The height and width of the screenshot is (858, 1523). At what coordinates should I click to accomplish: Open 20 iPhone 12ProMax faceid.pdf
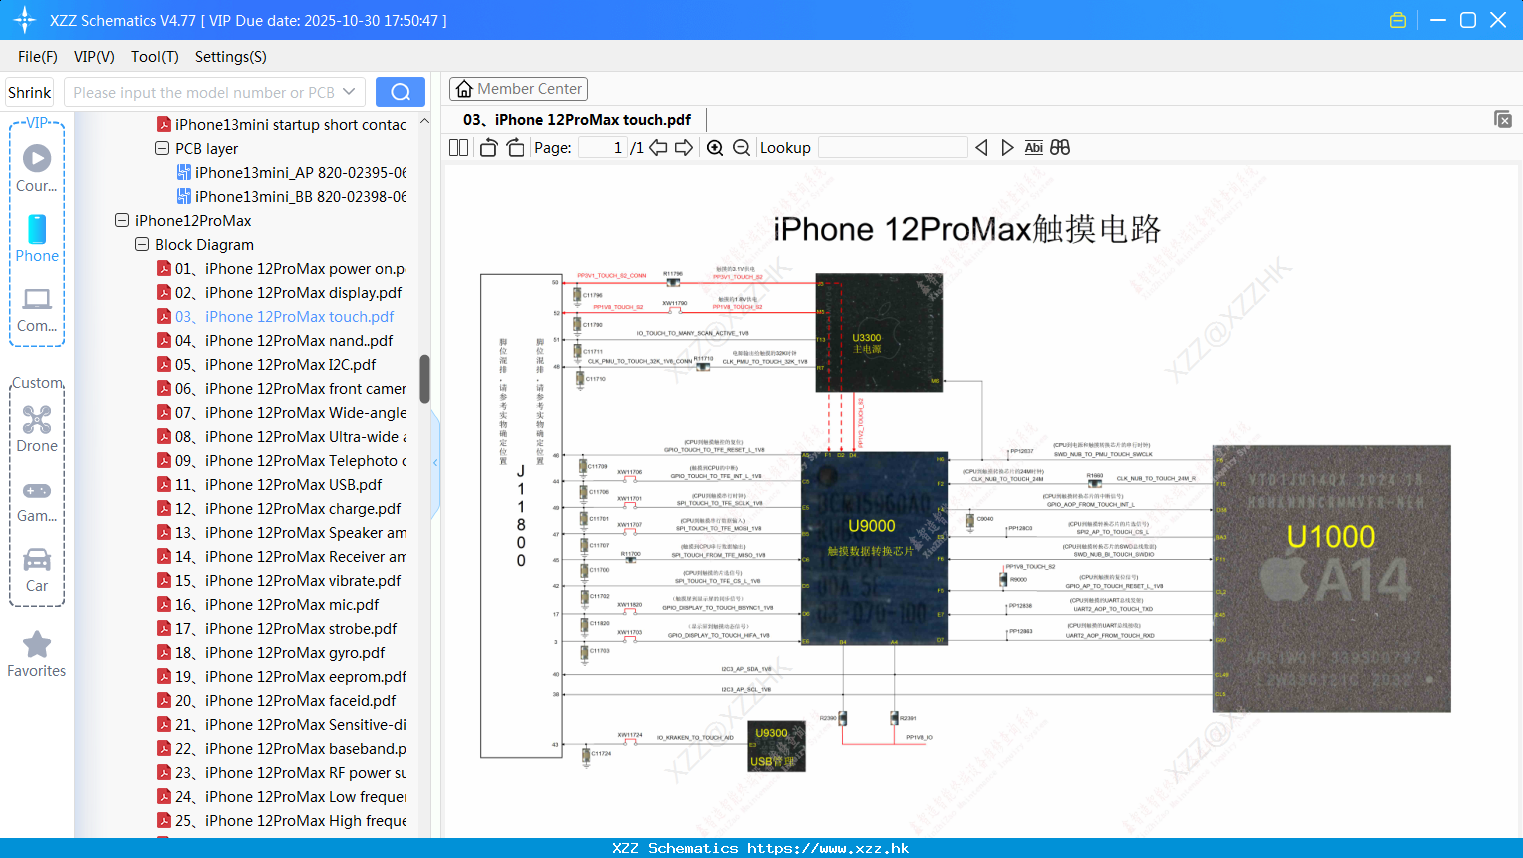click(276, 700)
